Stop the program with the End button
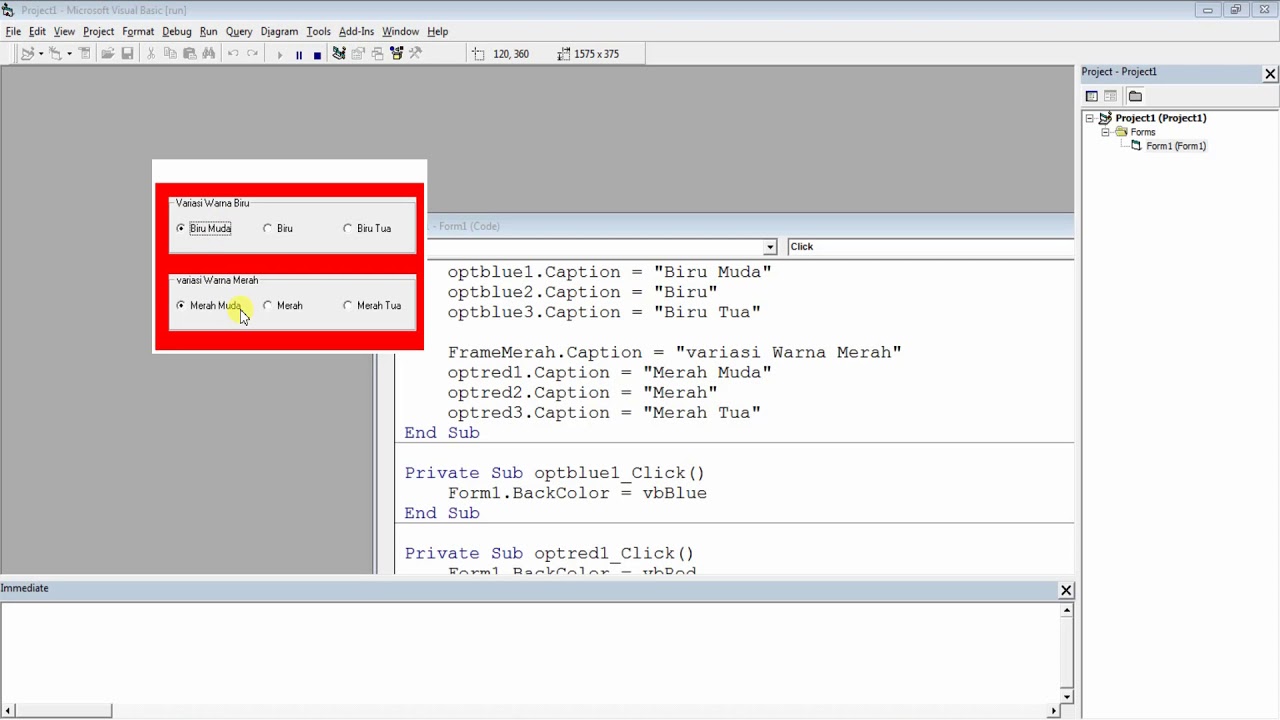 pyautogui.click(x=317, y=54)
